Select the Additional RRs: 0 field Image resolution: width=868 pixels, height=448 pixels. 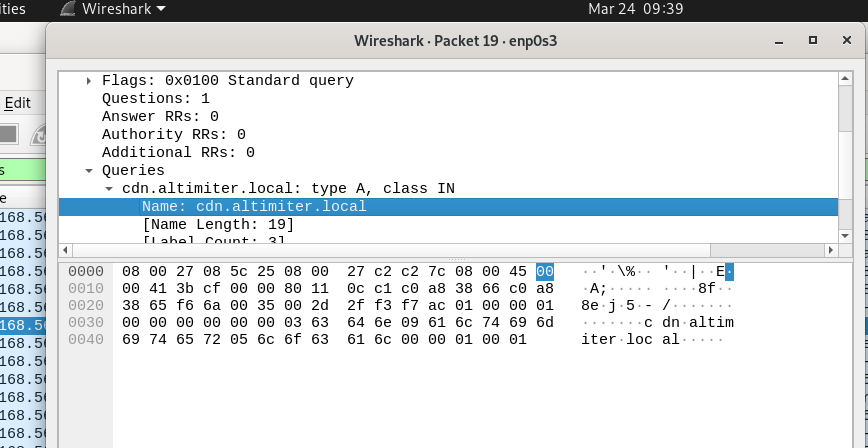pos(178,152)
